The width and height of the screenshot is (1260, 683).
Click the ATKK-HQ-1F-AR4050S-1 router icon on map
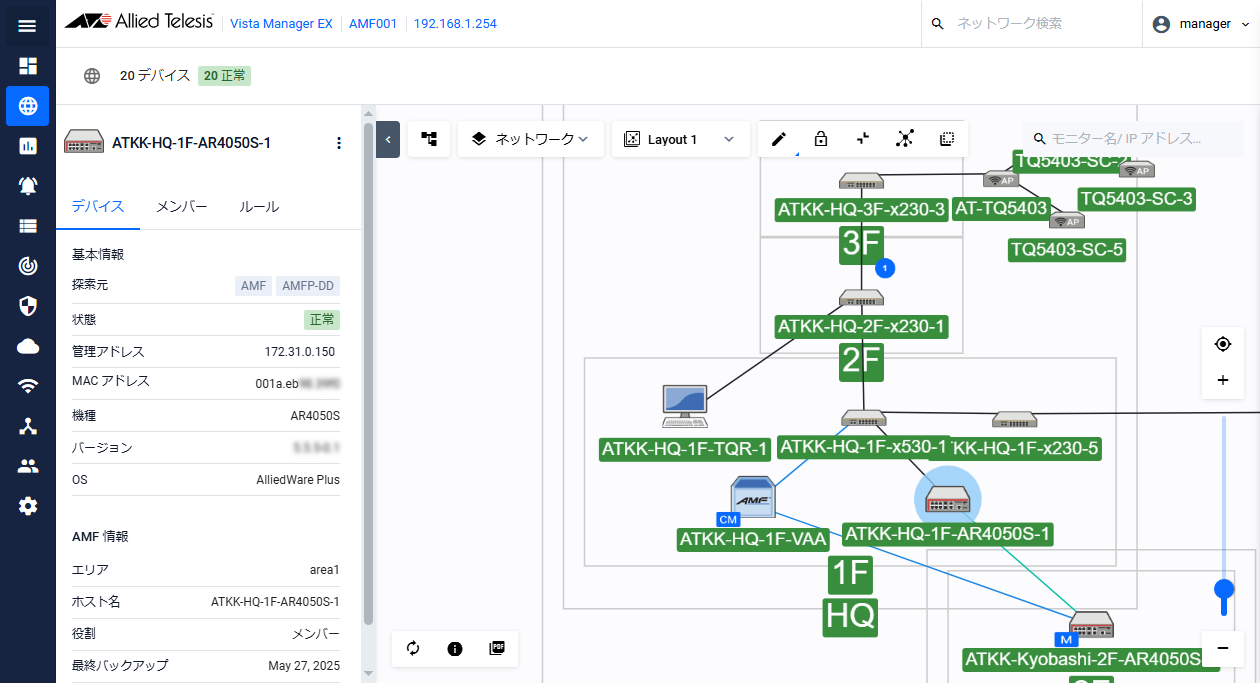pyautogui.click(x=947, y=498)
